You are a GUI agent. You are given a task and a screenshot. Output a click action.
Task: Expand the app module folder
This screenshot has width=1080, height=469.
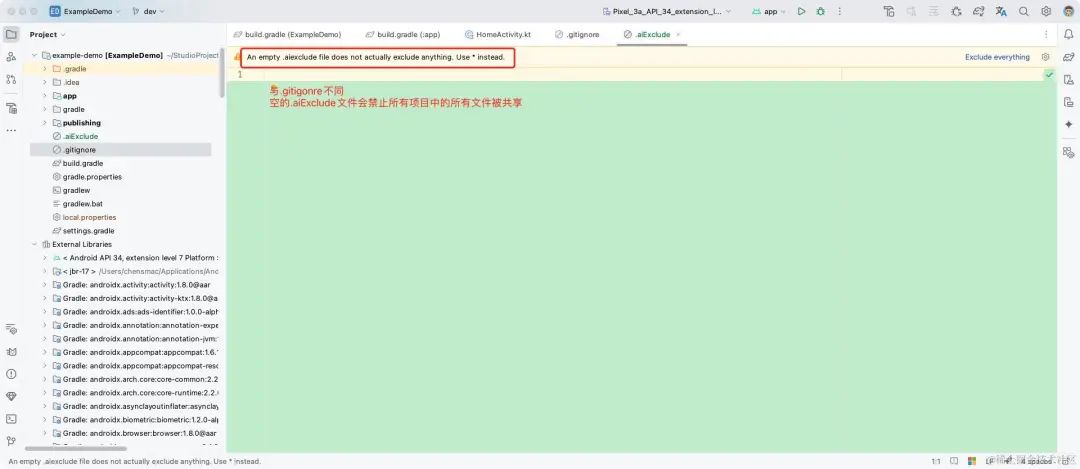[x=45, y=96]
